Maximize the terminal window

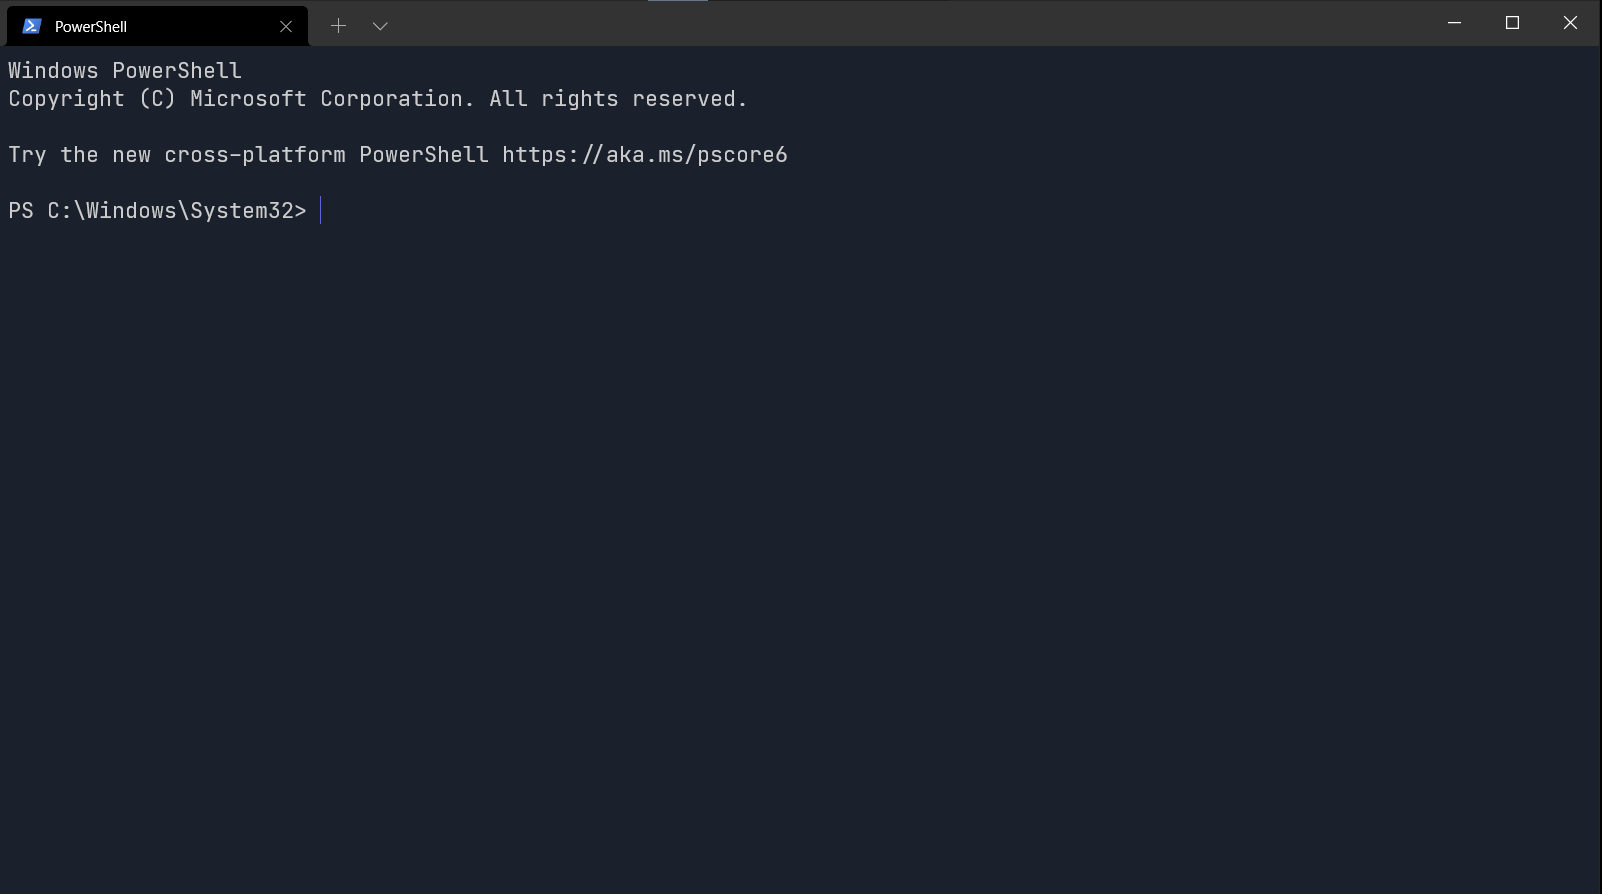pyautogui.click(x=1511, y=22)
